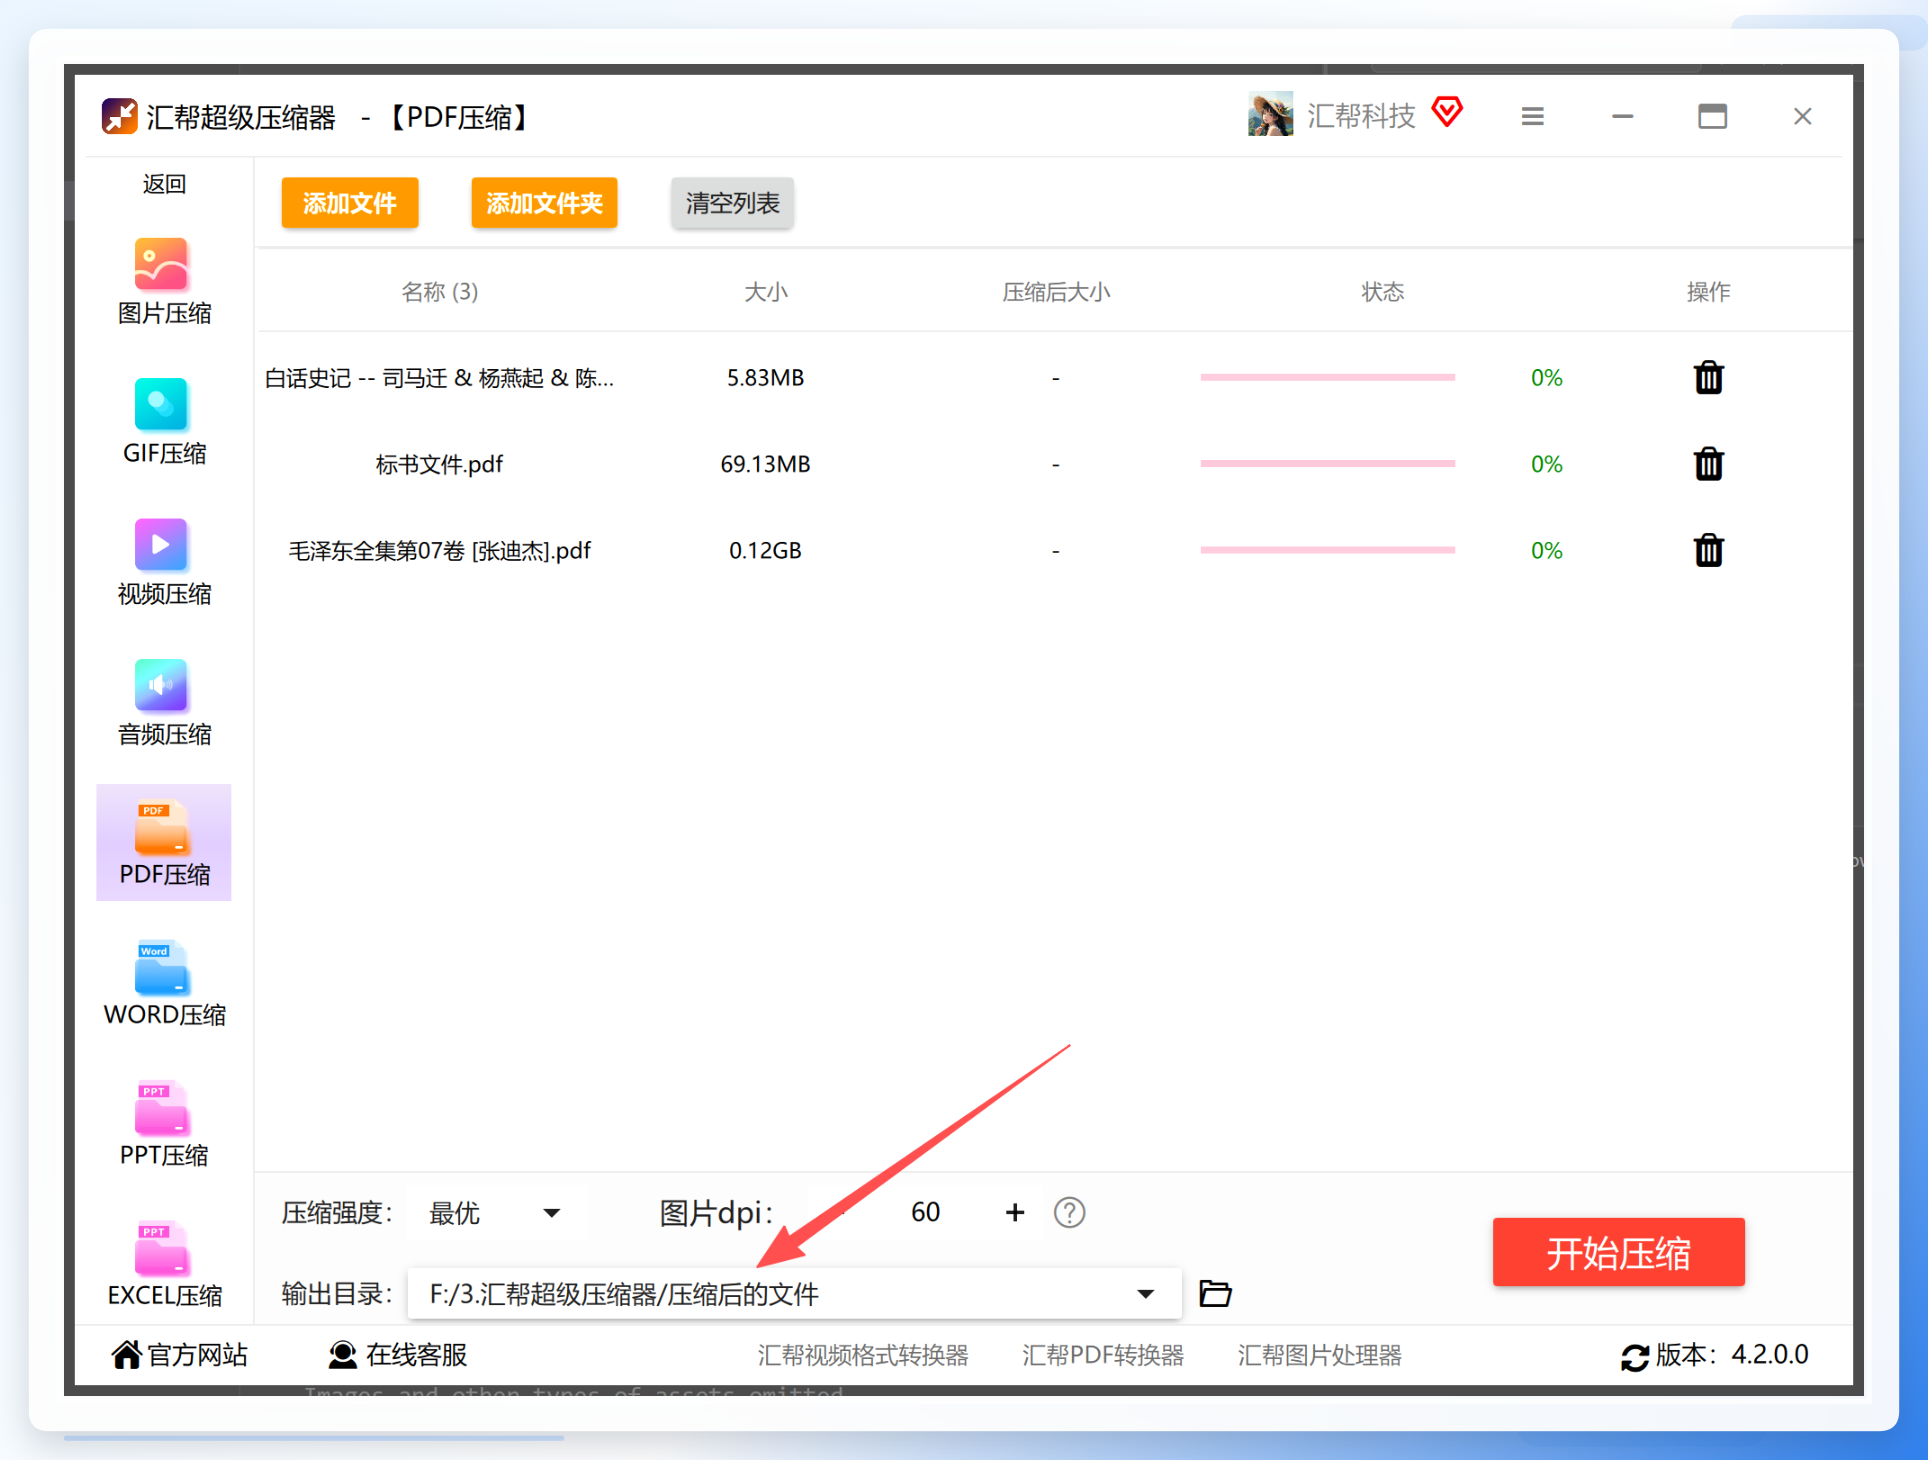Viewport: 1928px width, 1460px height.
Task: Click progress bar of 毛泽东全集 row
Action: click(x=1327, y=549)
